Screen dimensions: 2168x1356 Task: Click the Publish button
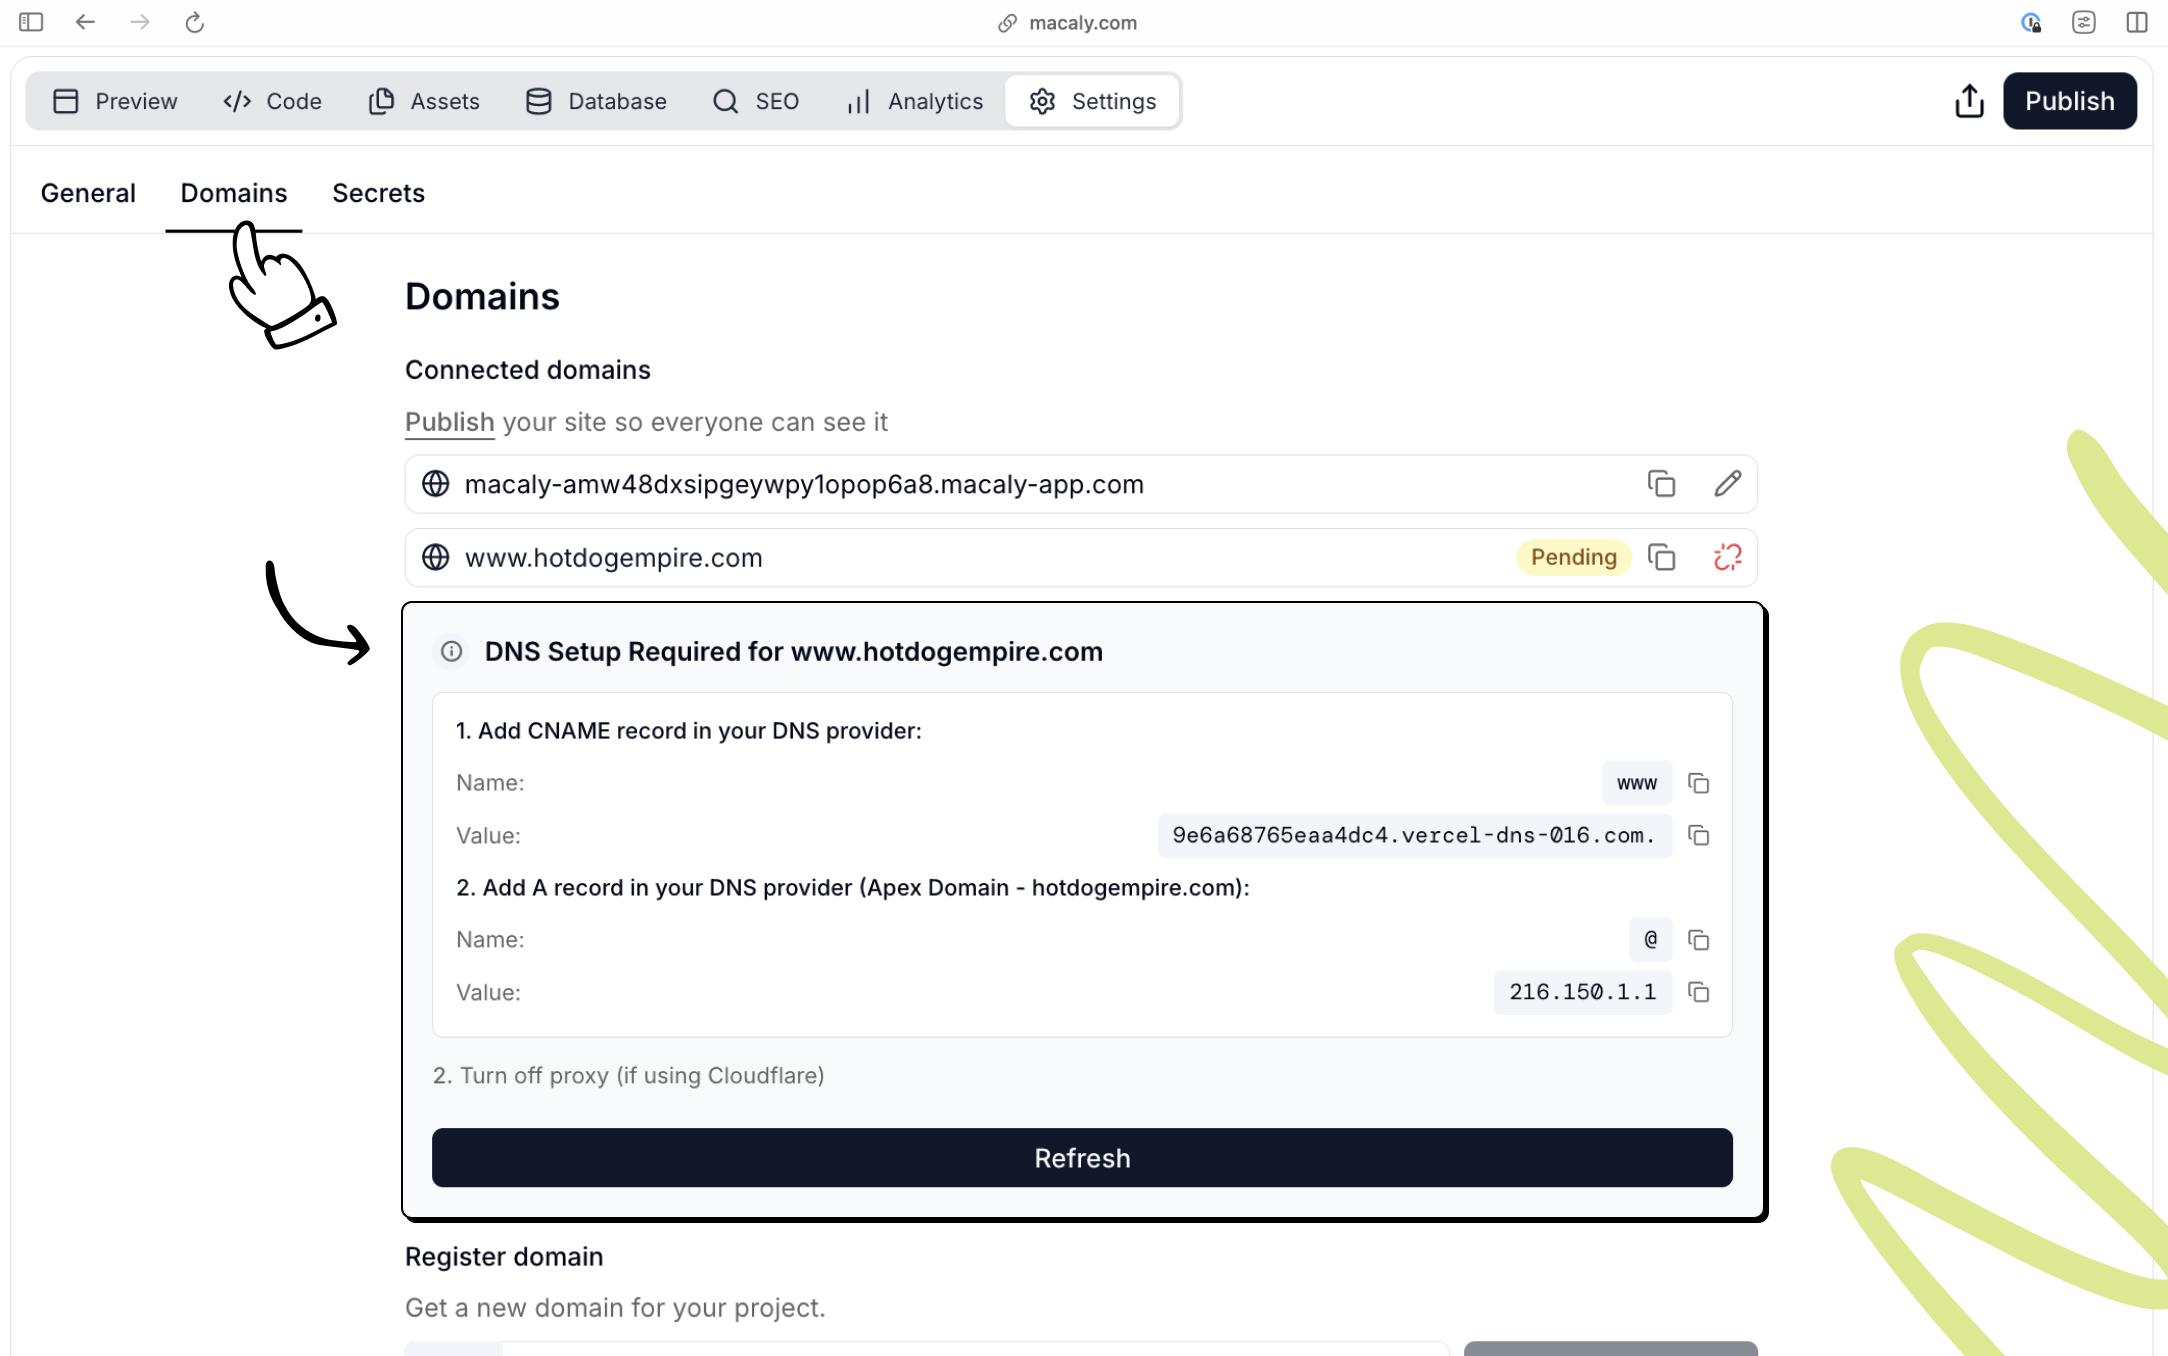coord(2069,100)
